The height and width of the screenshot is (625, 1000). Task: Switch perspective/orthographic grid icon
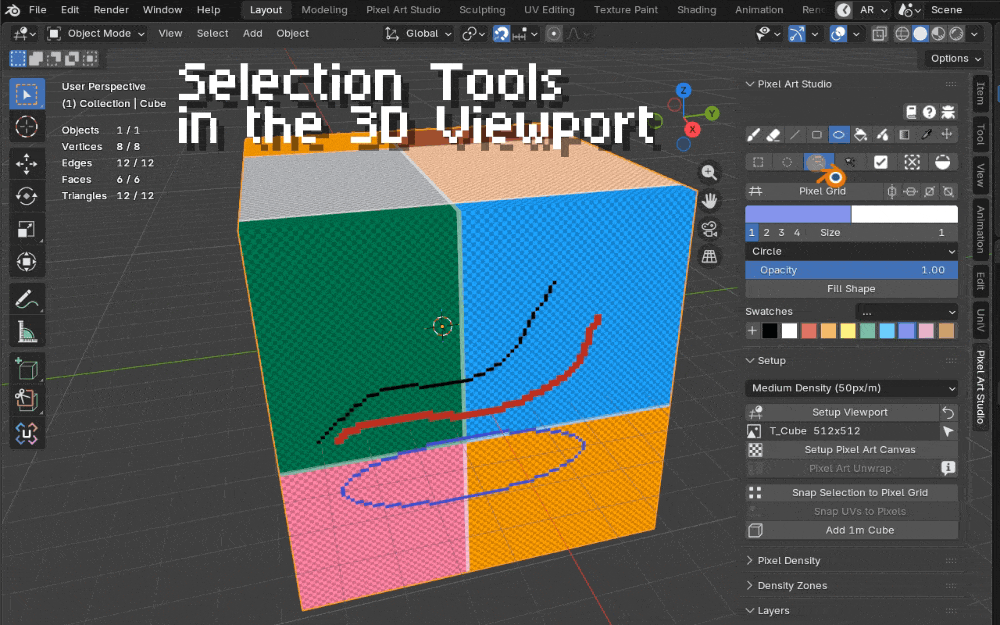(x=709, y=256)
